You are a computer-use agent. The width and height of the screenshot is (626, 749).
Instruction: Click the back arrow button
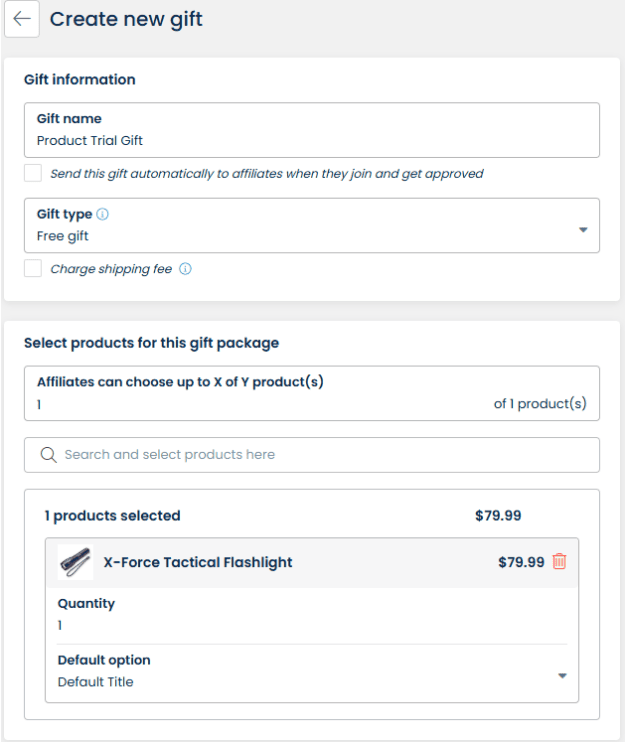point(22,20)
